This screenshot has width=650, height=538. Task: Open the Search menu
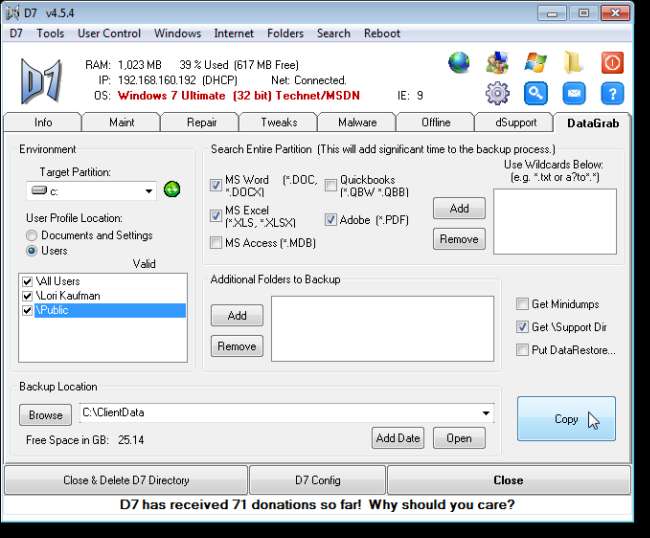pos(334,33)
